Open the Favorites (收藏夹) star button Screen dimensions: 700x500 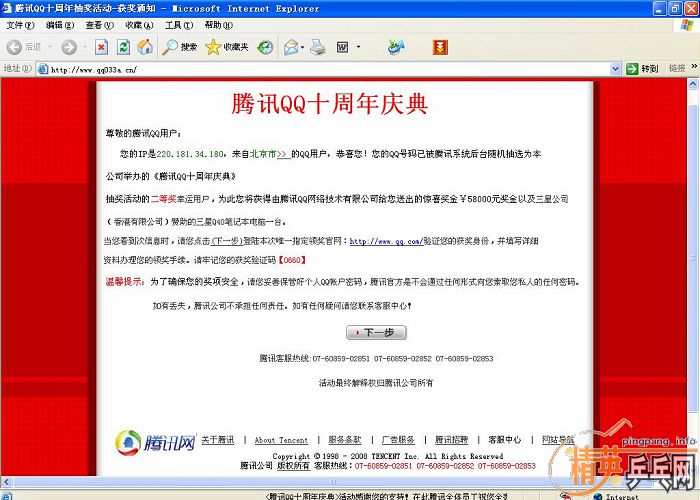click(227, 47)
